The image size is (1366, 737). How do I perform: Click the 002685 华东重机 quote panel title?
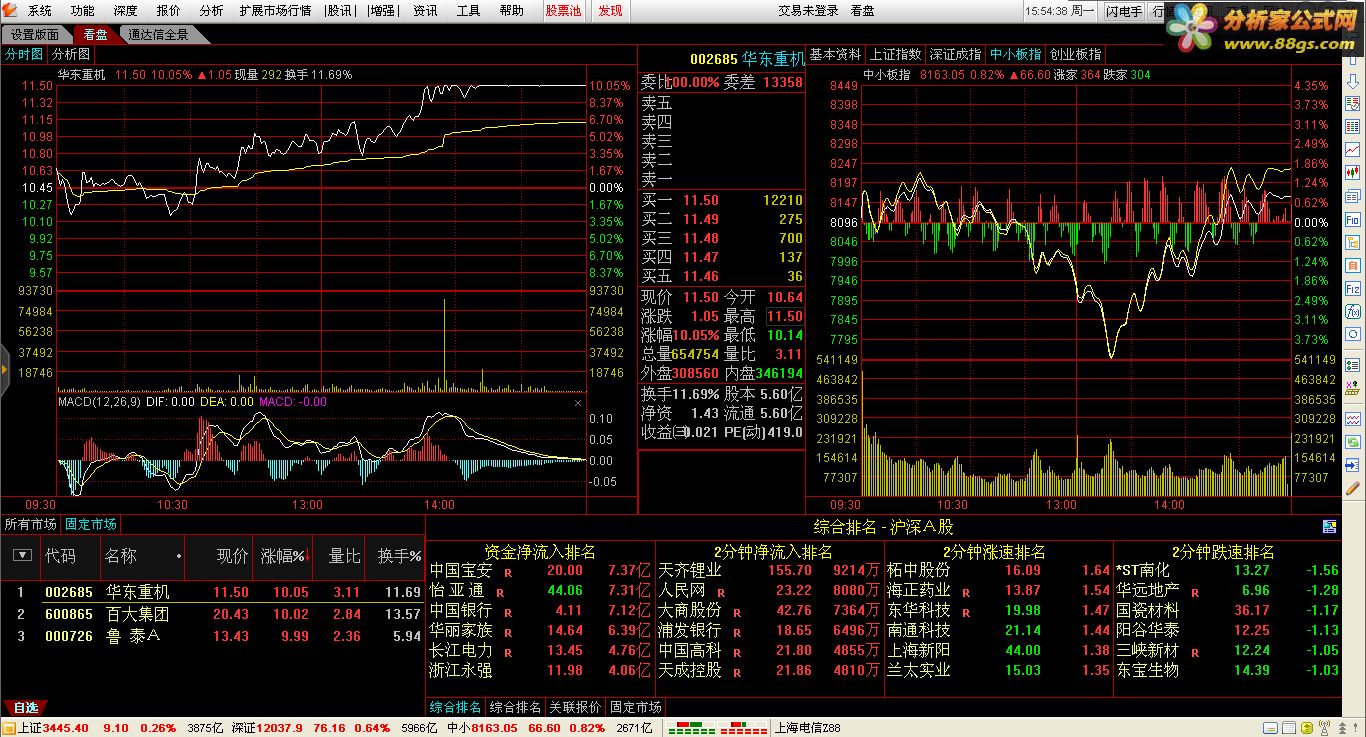click(746, 58)
